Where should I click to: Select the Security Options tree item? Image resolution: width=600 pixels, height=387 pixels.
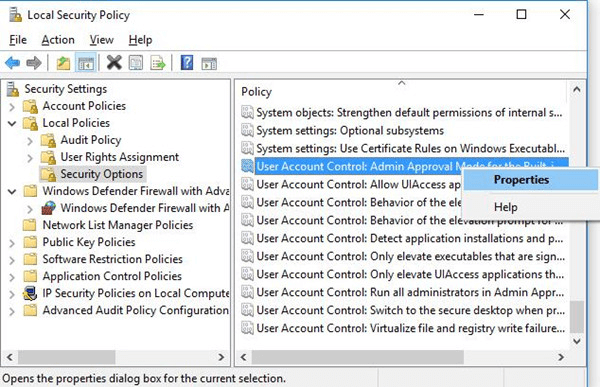pos(101,174)
